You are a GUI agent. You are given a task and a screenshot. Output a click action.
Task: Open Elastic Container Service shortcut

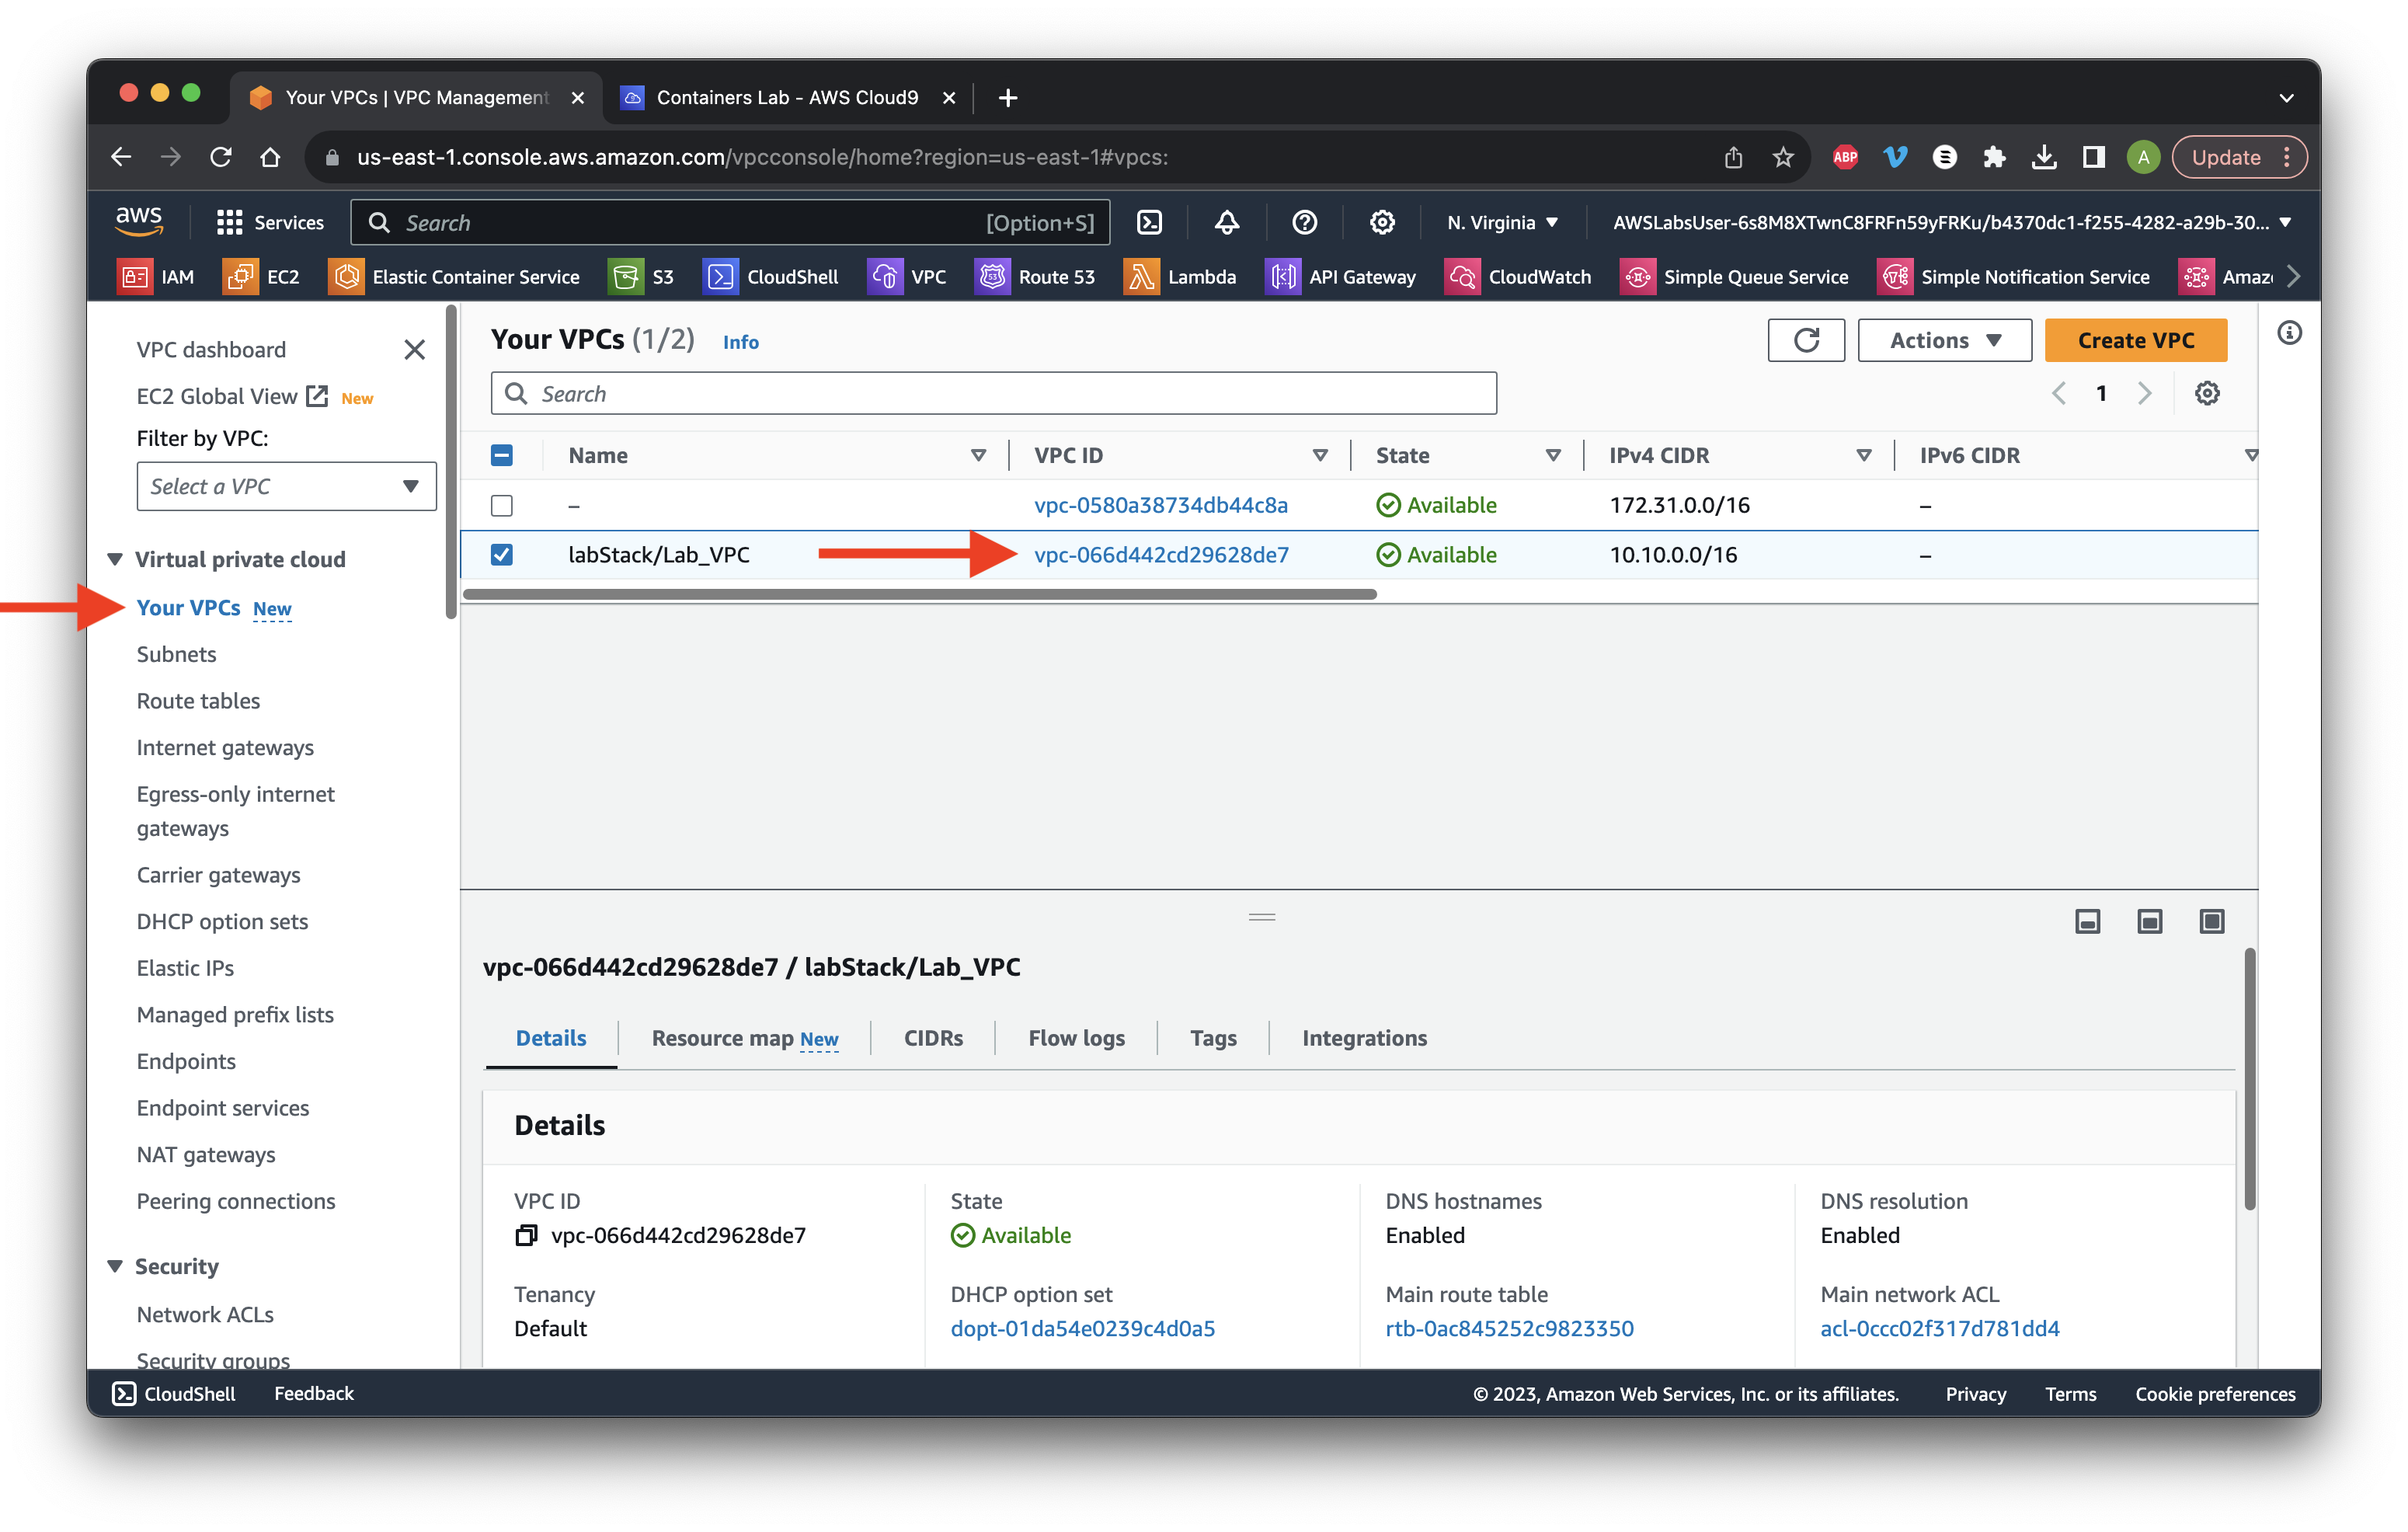(454, 277)
